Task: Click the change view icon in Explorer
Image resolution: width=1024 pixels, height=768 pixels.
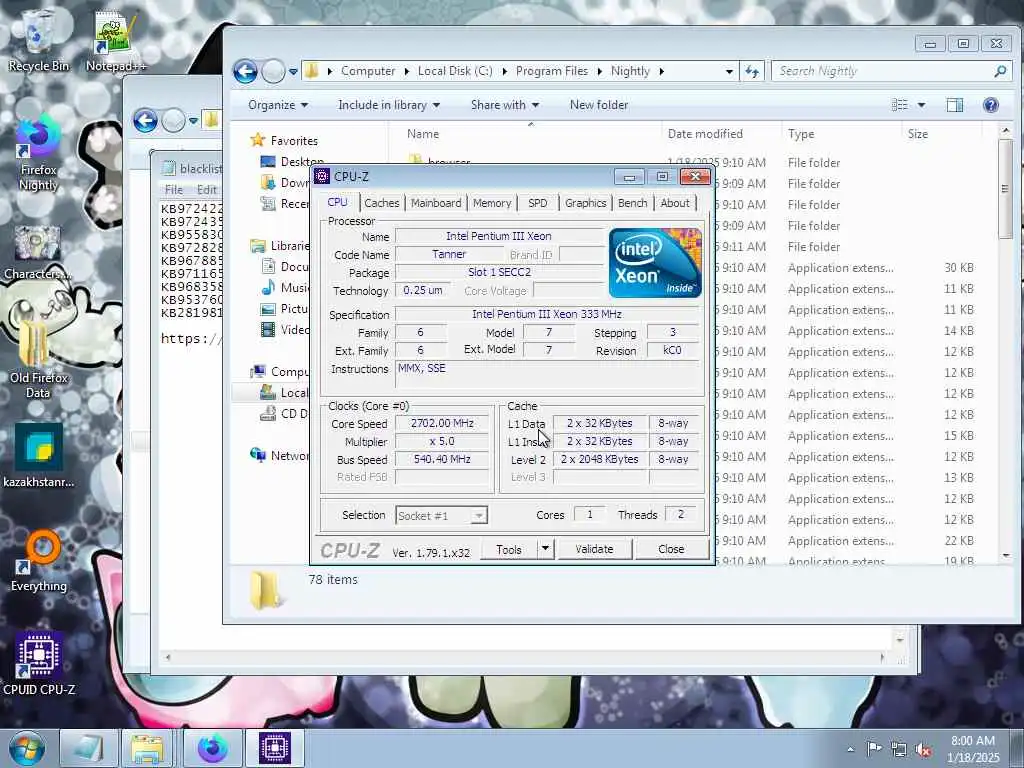Action: (x=900, y=104)
